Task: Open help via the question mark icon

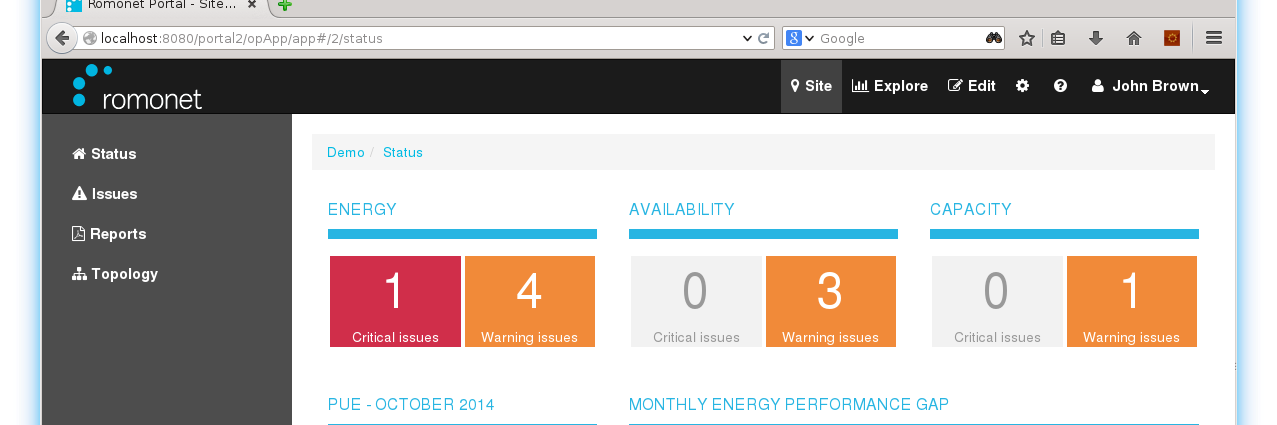Action: click(1060, 86)
